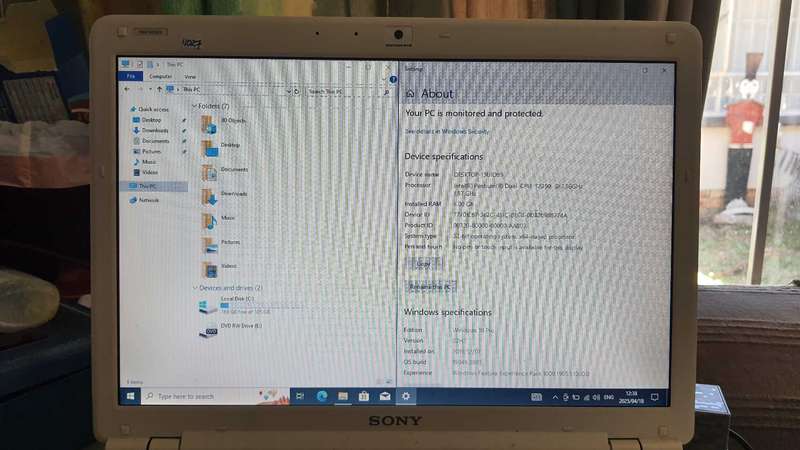
Task: Click the Up arrow in File Explorer
Action: tap(159, 89)
